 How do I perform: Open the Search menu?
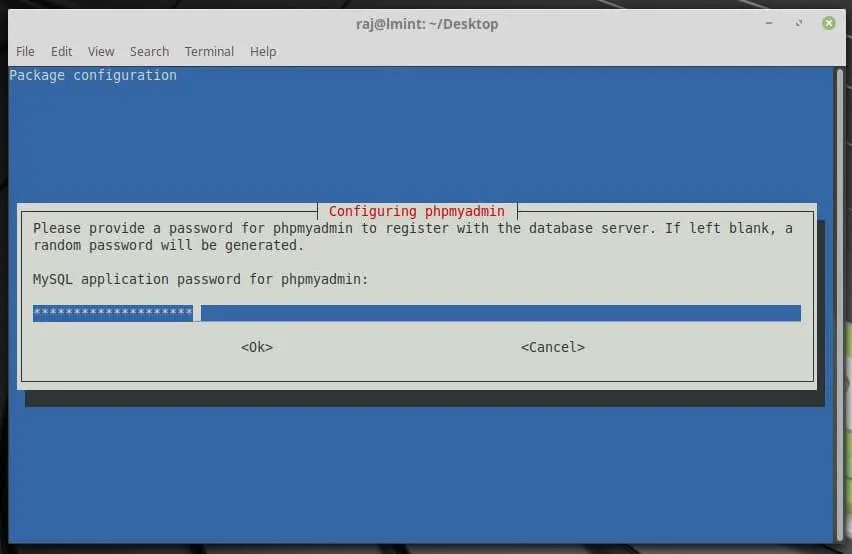point(149,52)
